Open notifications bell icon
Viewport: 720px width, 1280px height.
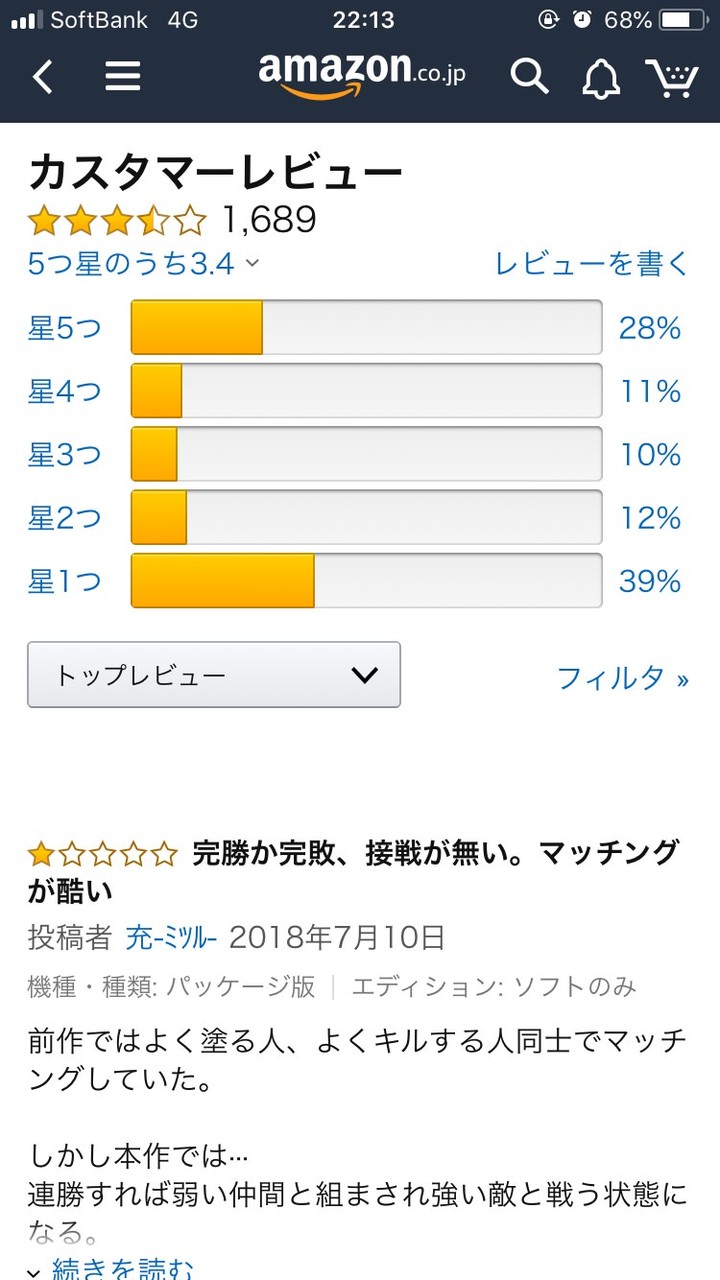click(601, 78)
